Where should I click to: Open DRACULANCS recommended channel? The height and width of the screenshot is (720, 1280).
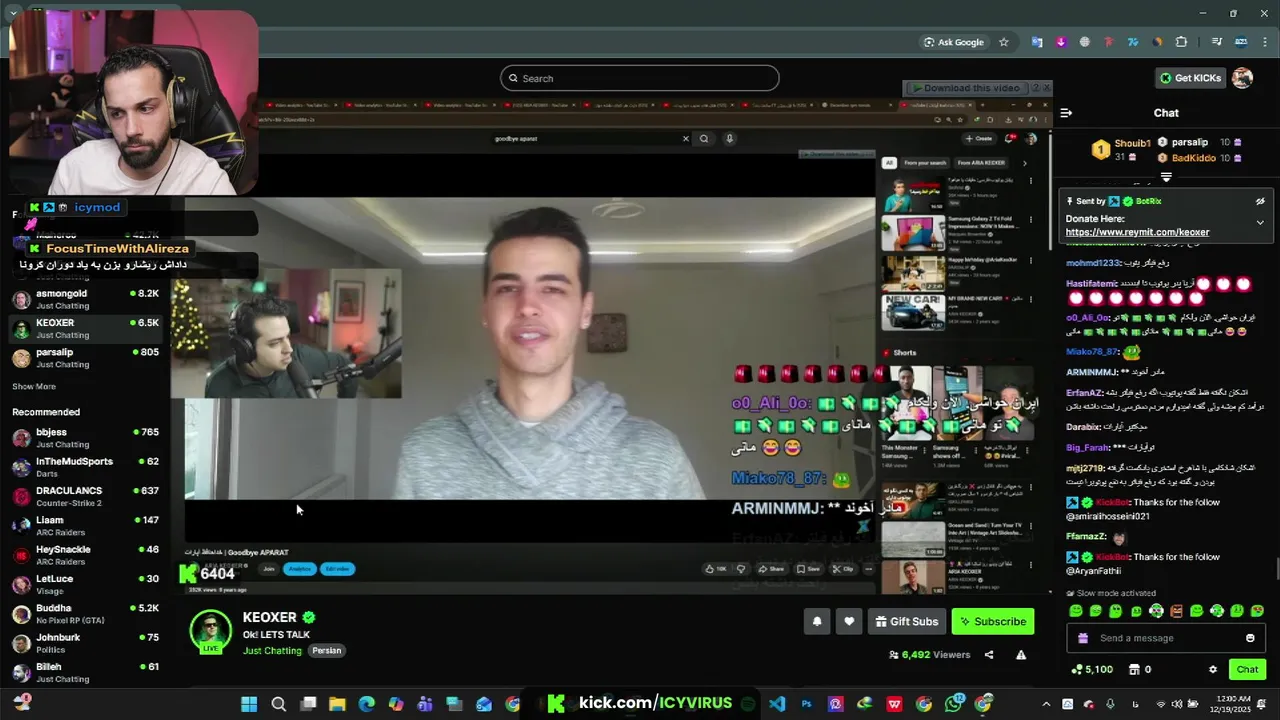tap(85, 496)
